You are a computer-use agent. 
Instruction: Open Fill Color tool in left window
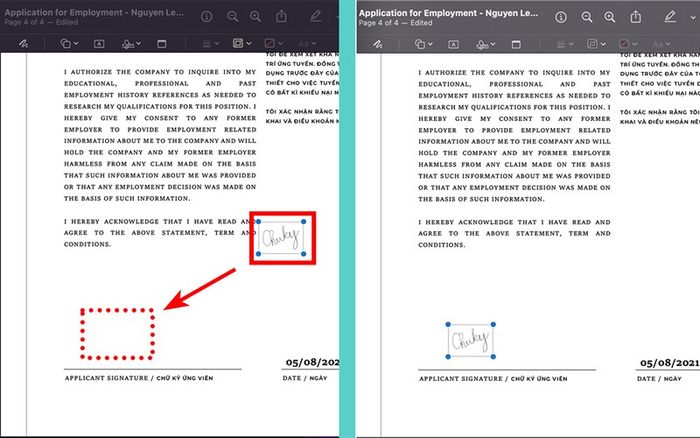coord(270,43)
